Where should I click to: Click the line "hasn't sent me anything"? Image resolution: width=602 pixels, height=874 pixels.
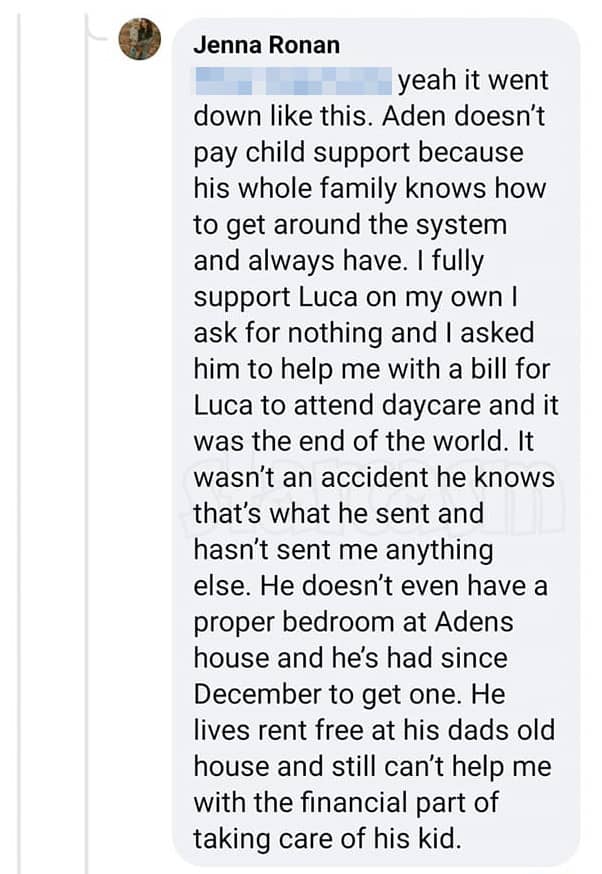(x=343, y=551)
